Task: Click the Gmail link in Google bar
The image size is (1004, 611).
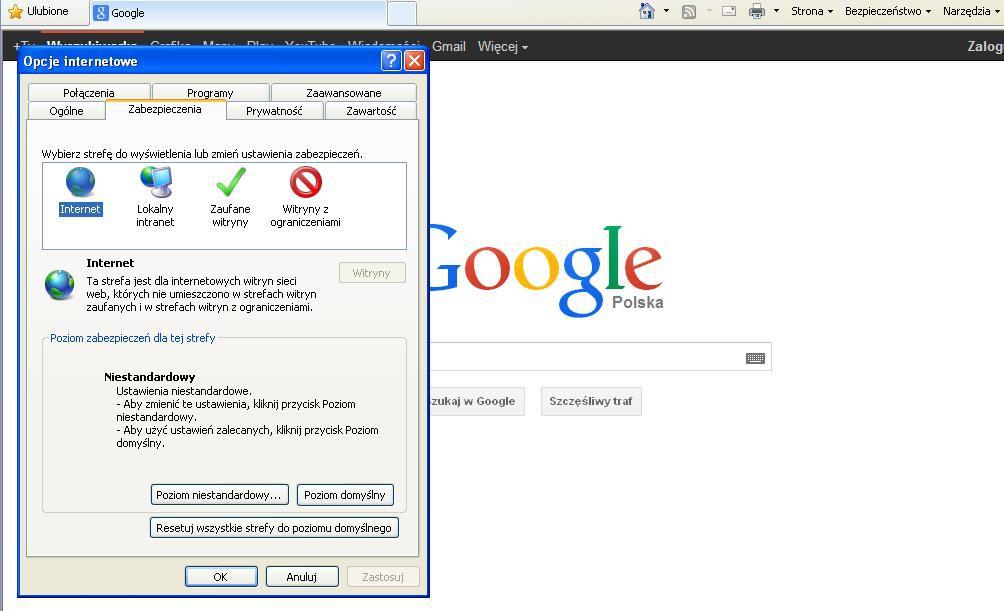Action: point(448,46)
